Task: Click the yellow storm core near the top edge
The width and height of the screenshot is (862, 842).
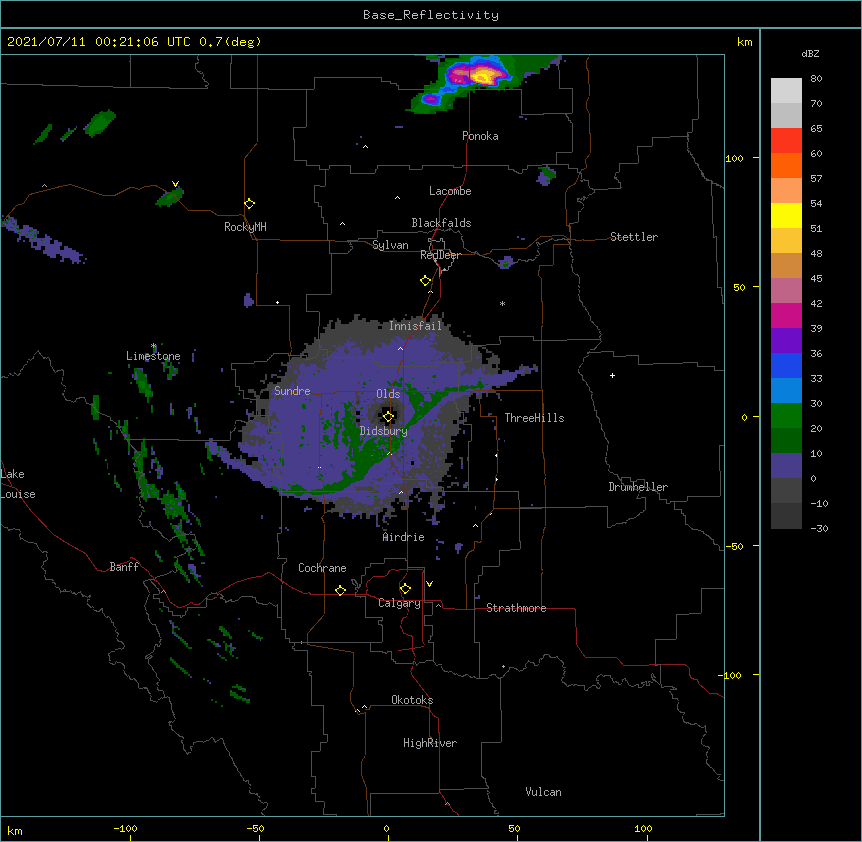Action: coord(482,75)
